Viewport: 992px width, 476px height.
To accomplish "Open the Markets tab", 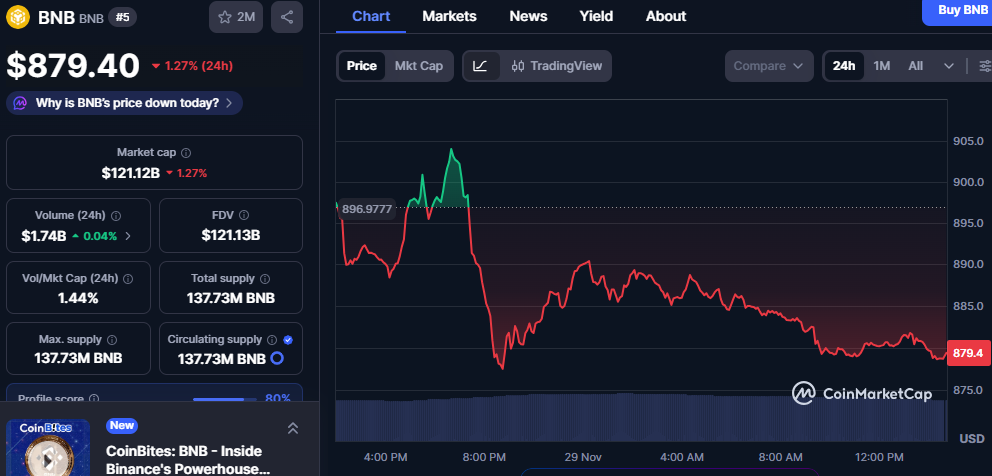I will tap(449, 16).
